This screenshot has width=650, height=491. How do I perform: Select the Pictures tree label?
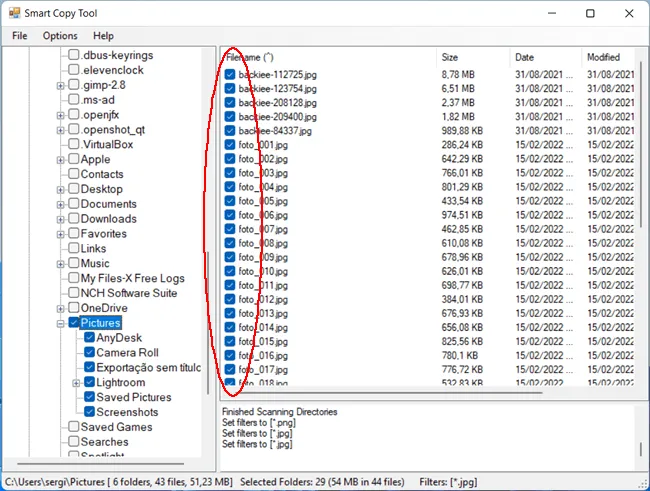click(x=100, y=323)
